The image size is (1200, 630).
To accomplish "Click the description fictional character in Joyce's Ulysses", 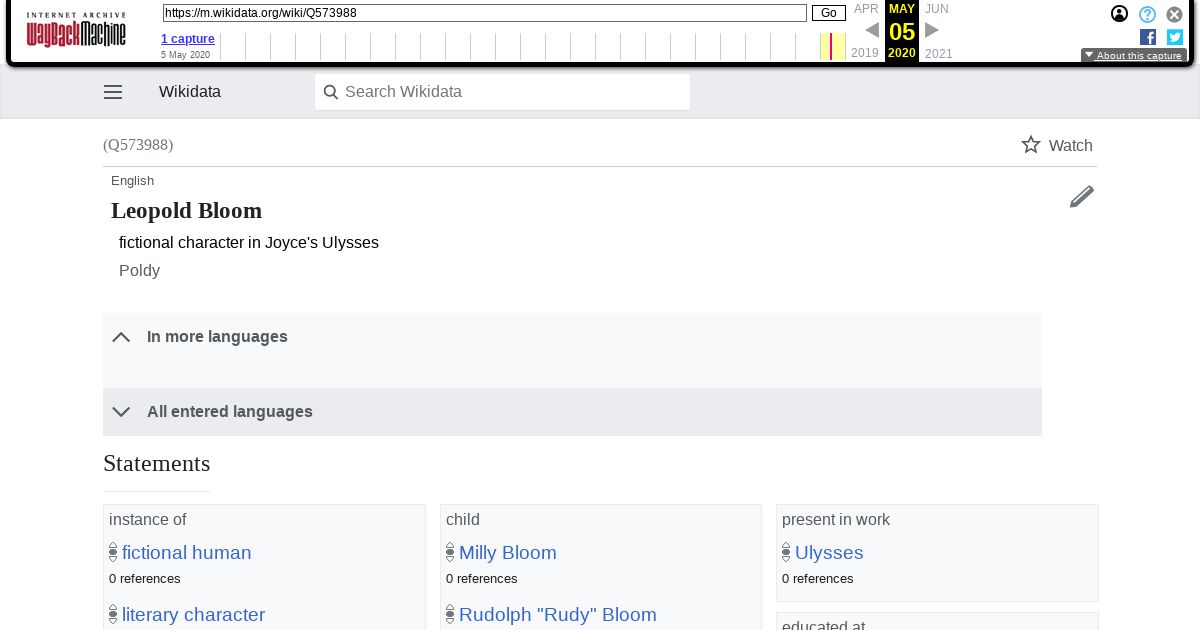I will (249, 243).
